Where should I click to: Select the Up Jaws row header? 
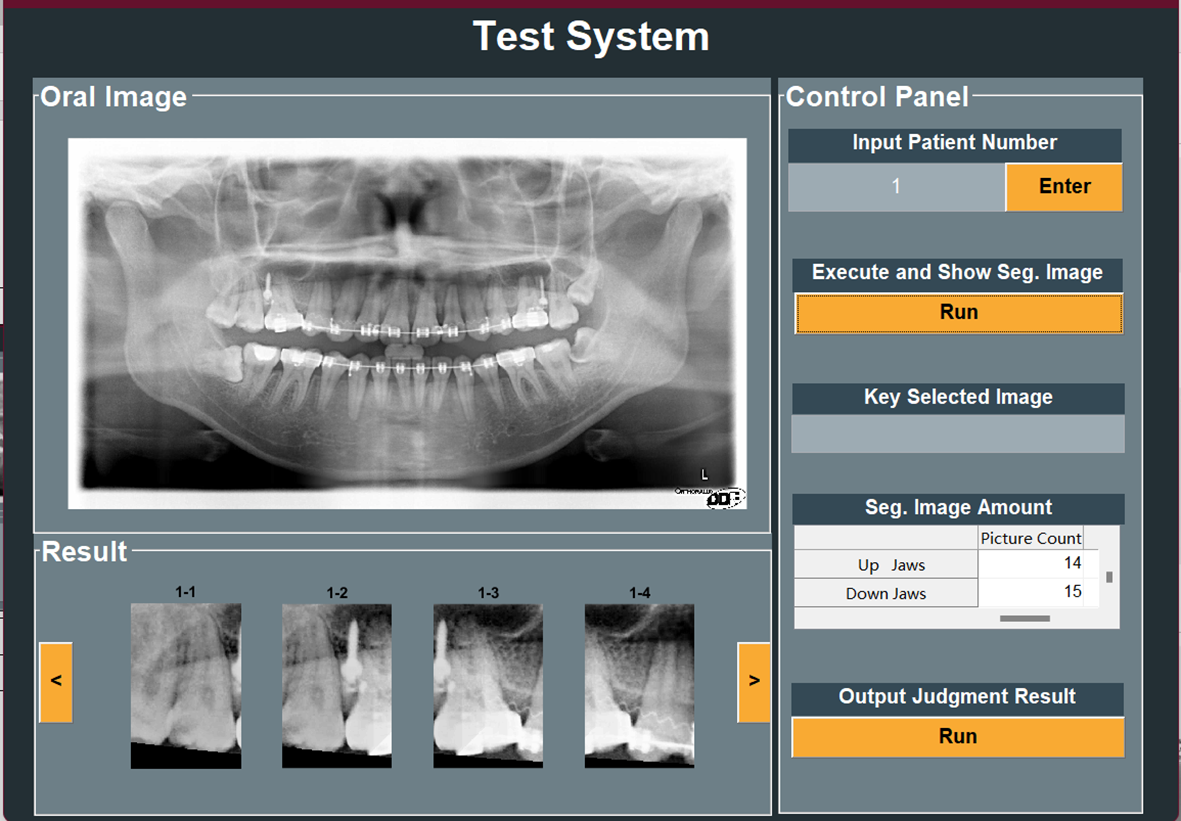(886, 565)
